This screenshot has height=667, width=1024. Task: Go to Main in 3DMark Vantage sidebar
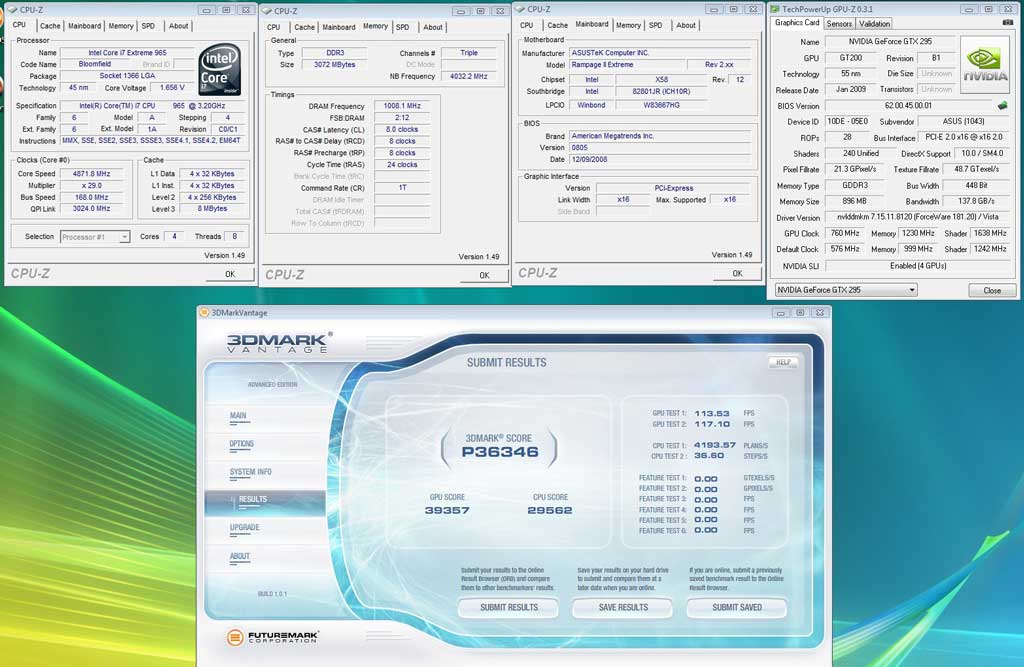238,416
